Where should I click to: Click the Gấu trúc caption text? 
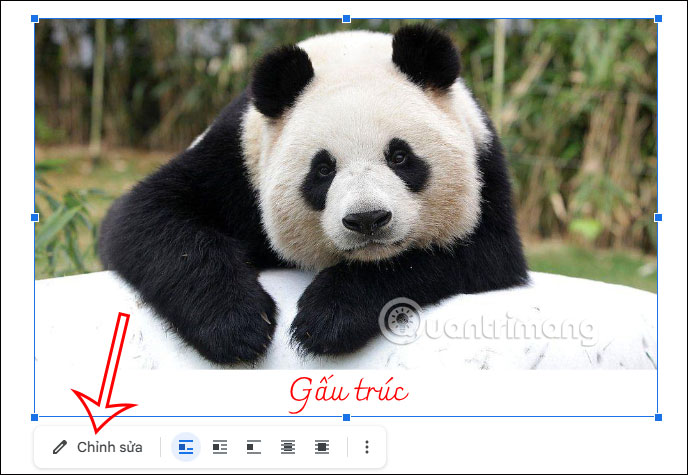[349, 393]
